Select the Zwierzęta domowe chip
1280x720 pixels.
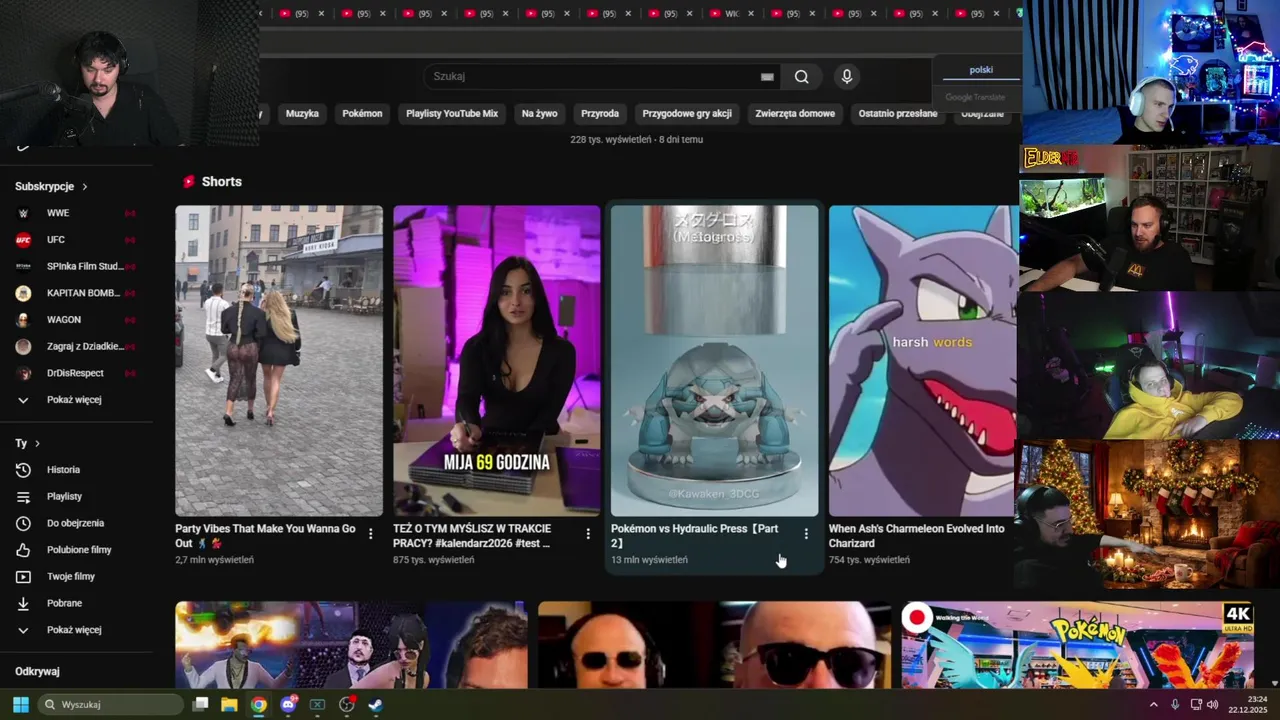(x=795, y=114)
